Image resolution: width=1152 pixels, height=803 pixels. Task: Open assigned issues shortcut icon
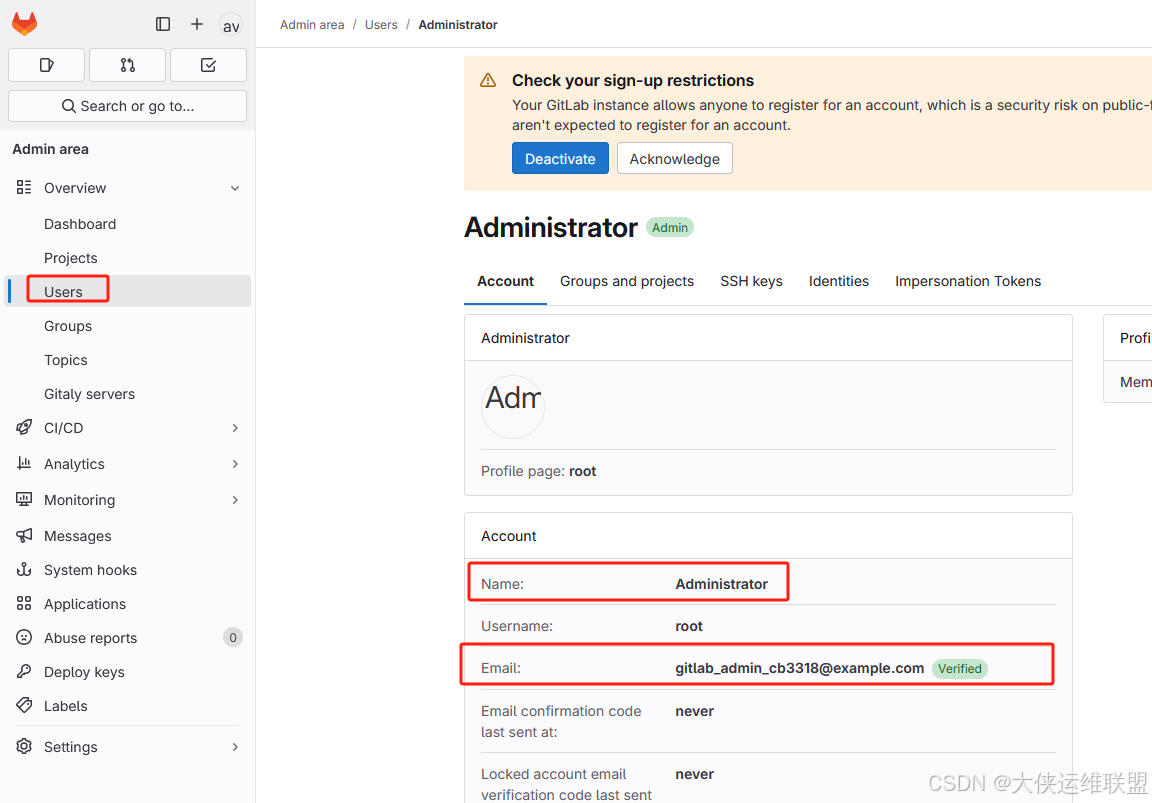click(46, 65)
